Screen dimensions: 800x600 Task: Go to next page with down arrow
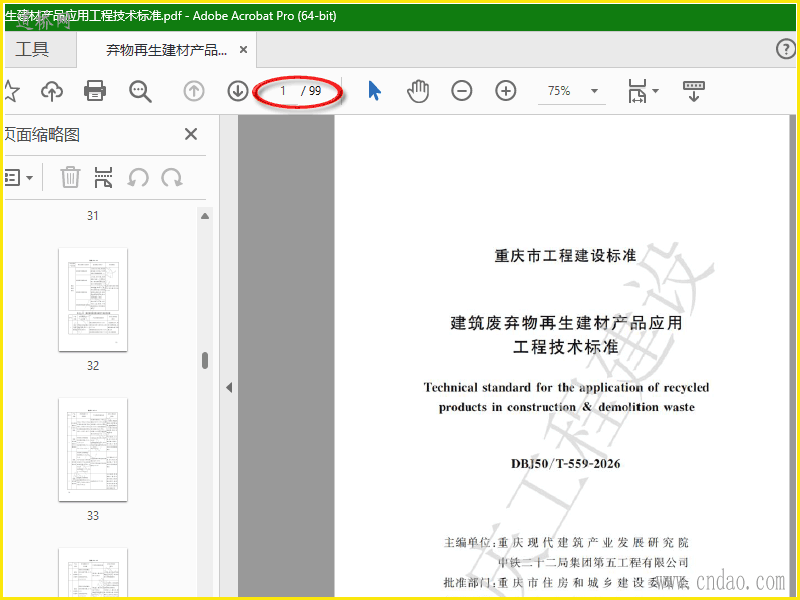point(237,91)
